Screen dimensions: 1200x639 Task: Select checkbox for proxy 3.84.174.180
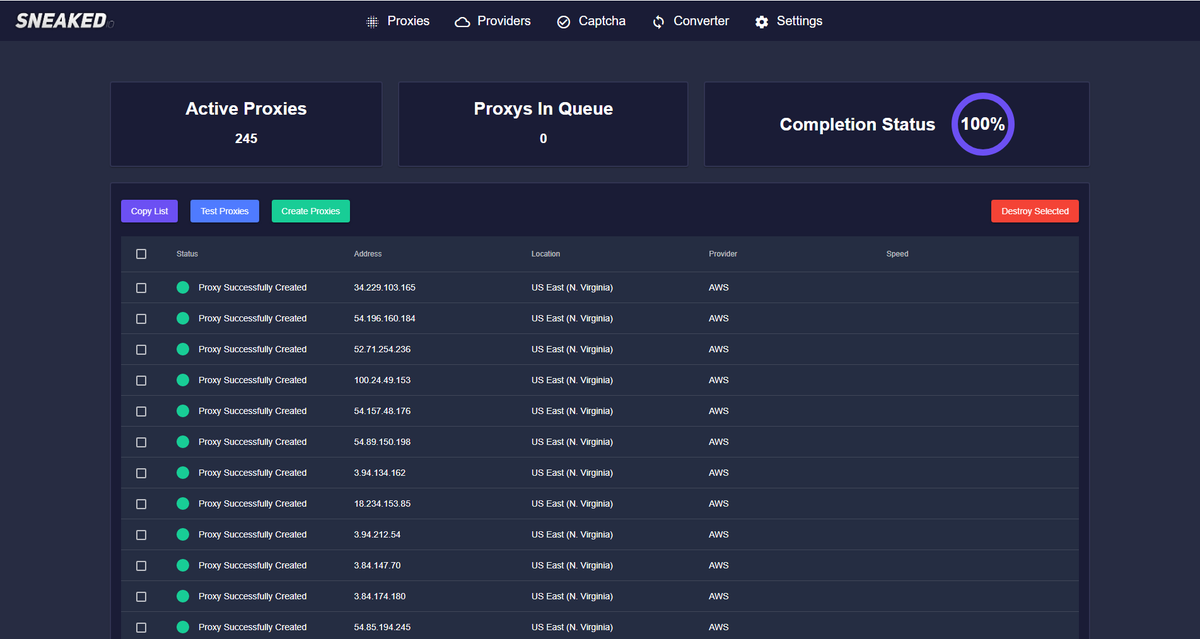click(141, 597)
